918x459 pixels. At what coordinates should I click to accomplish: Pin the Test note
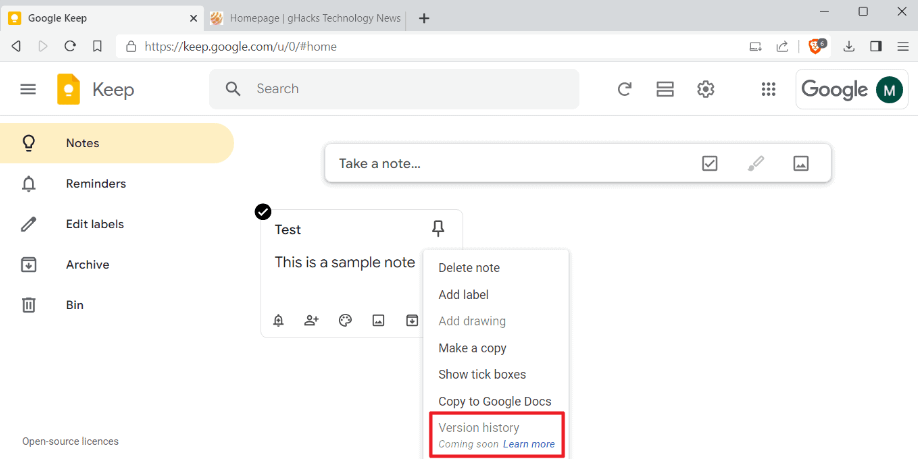click(x=438, y=229)
